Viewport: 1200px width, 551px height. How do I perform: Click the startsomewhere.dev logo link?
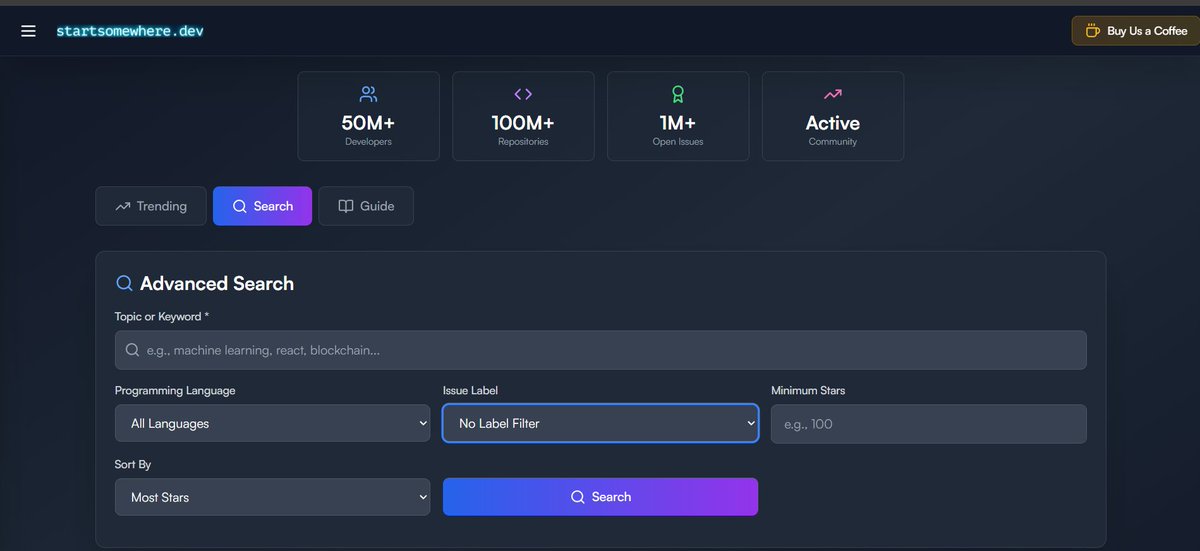pyautogui.click(x=130, y=31)
